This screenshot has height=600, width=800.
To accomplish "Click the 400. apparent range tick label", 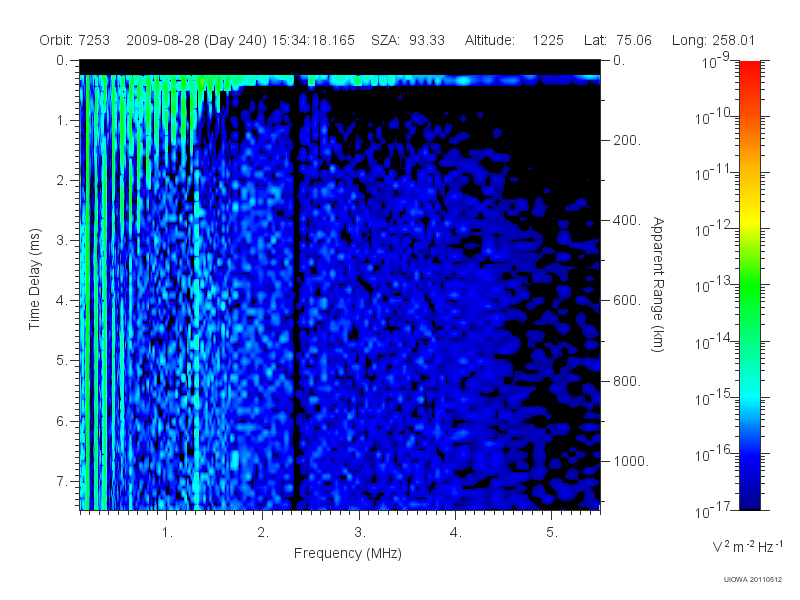I will pyautogui.click(x=627, y=220).
